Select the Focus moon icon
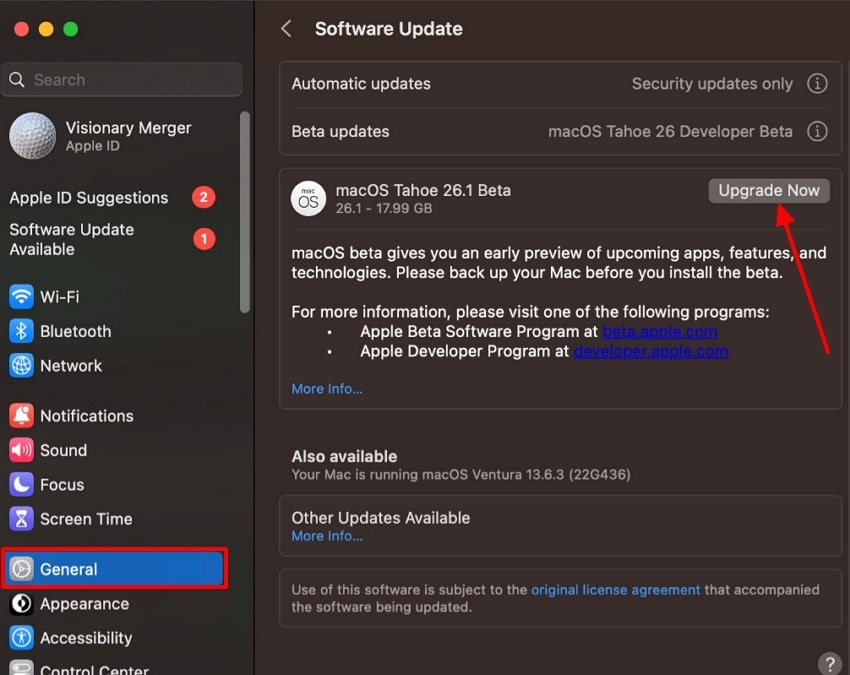This screenshot has height=675, width=850. coord(21,485)
